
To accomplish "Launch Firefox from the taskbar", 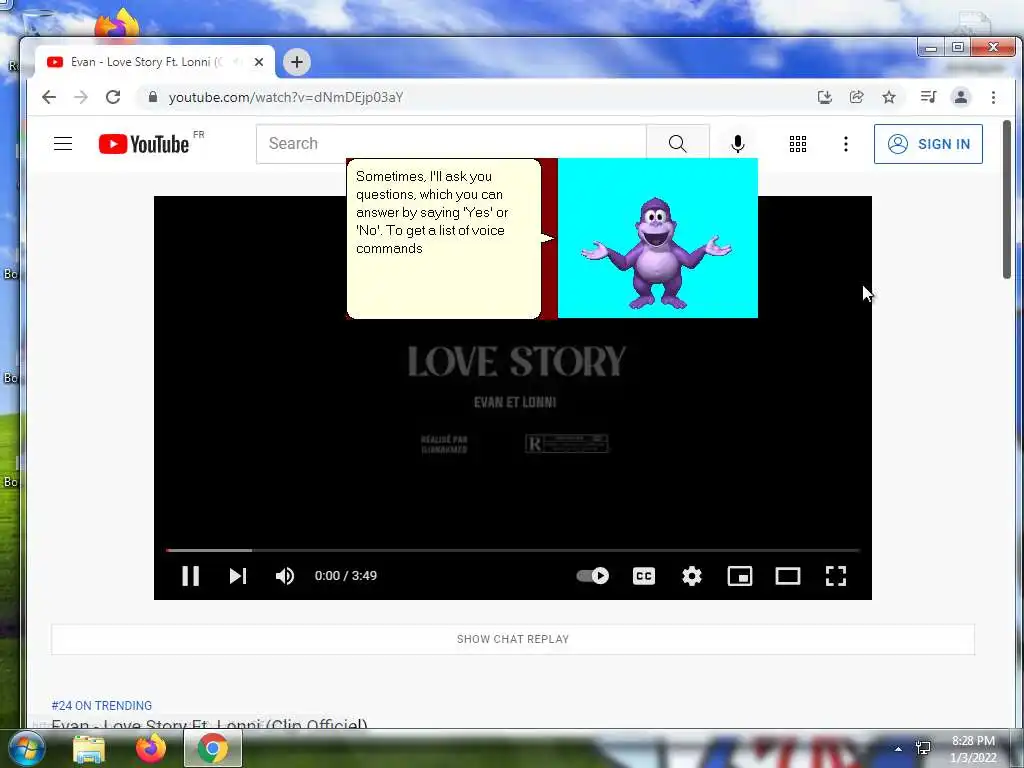I will [150, 748].
